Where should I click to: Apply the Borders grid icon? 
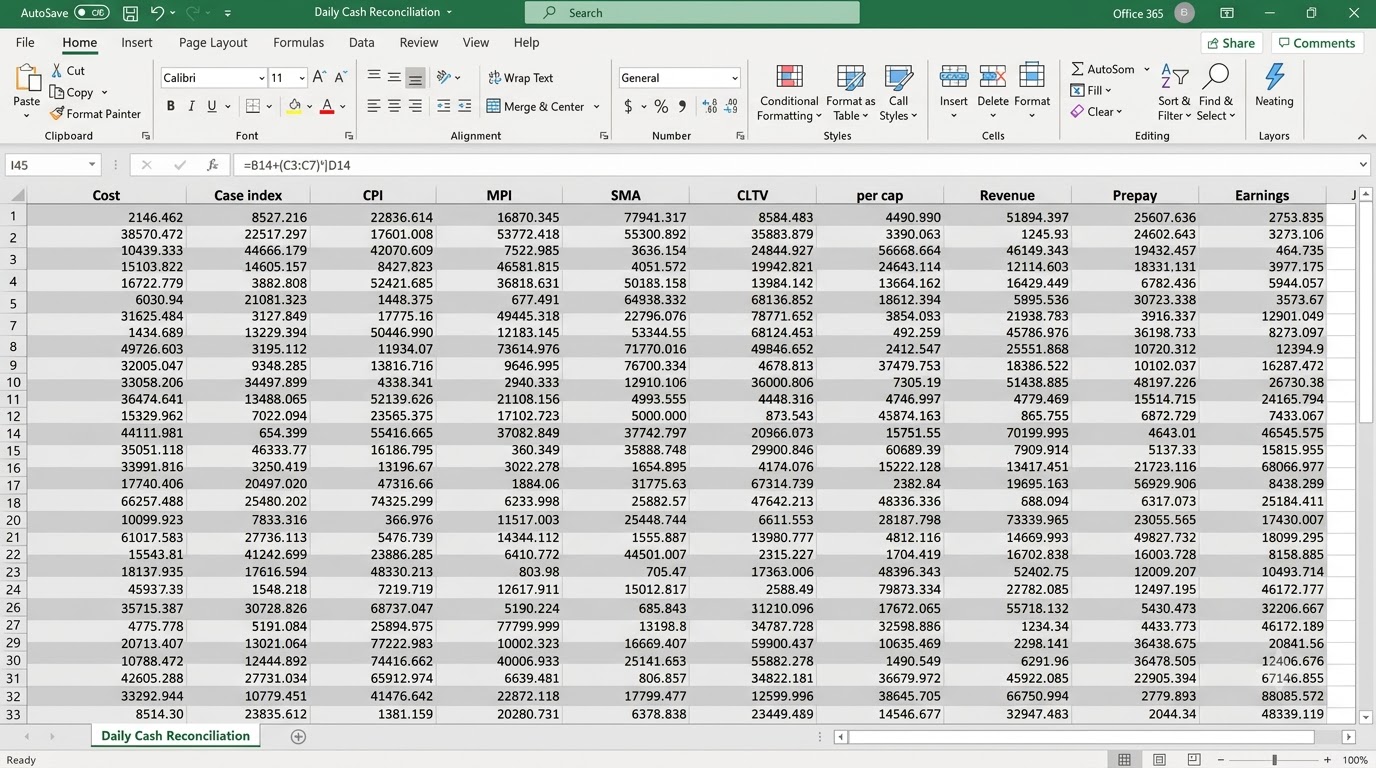pos(252,106)
